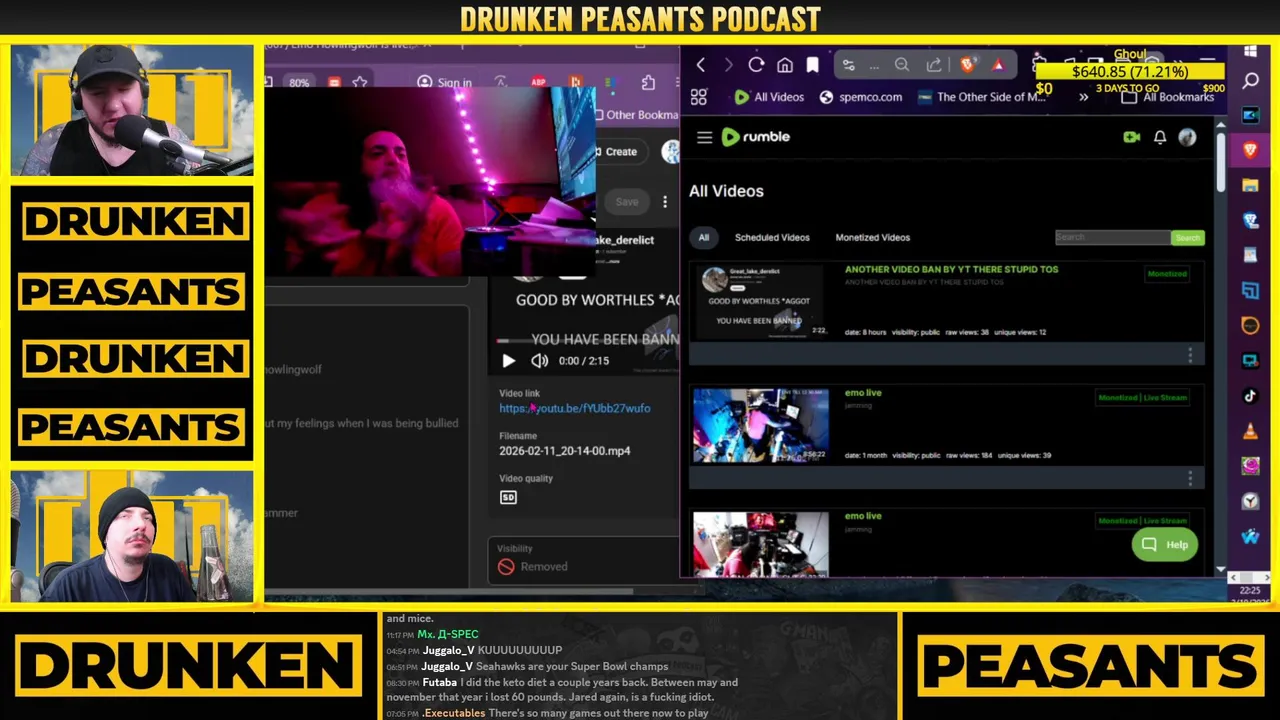The image size is (1280, 720).
Task: Open Windows taskbar search
Action: 1250,81
